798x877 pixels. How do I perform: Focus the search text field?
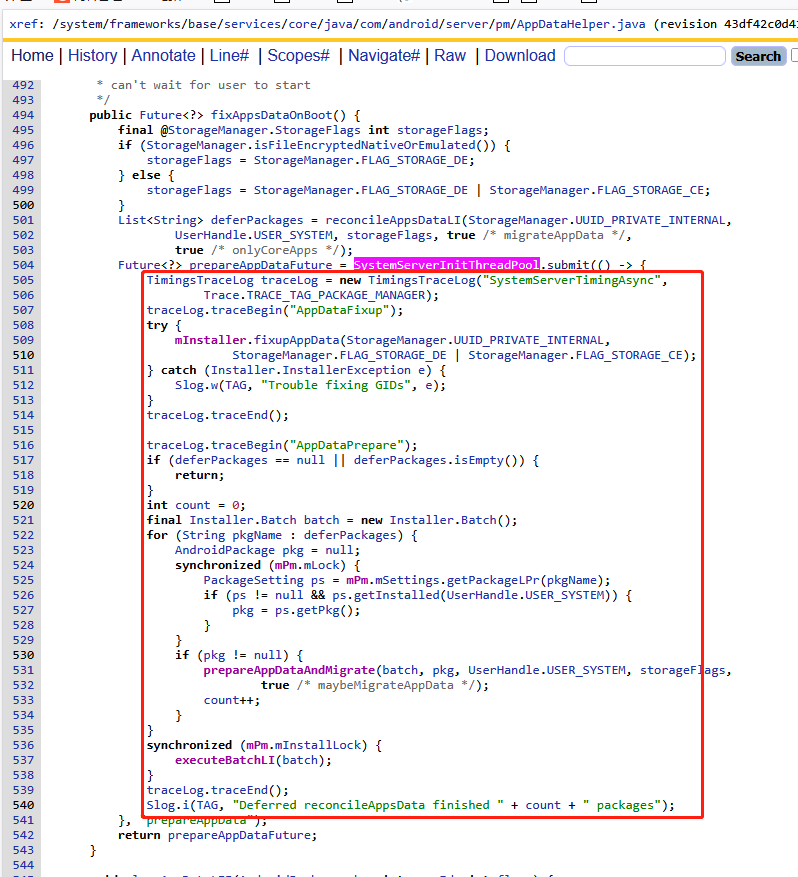coord(645,56)
